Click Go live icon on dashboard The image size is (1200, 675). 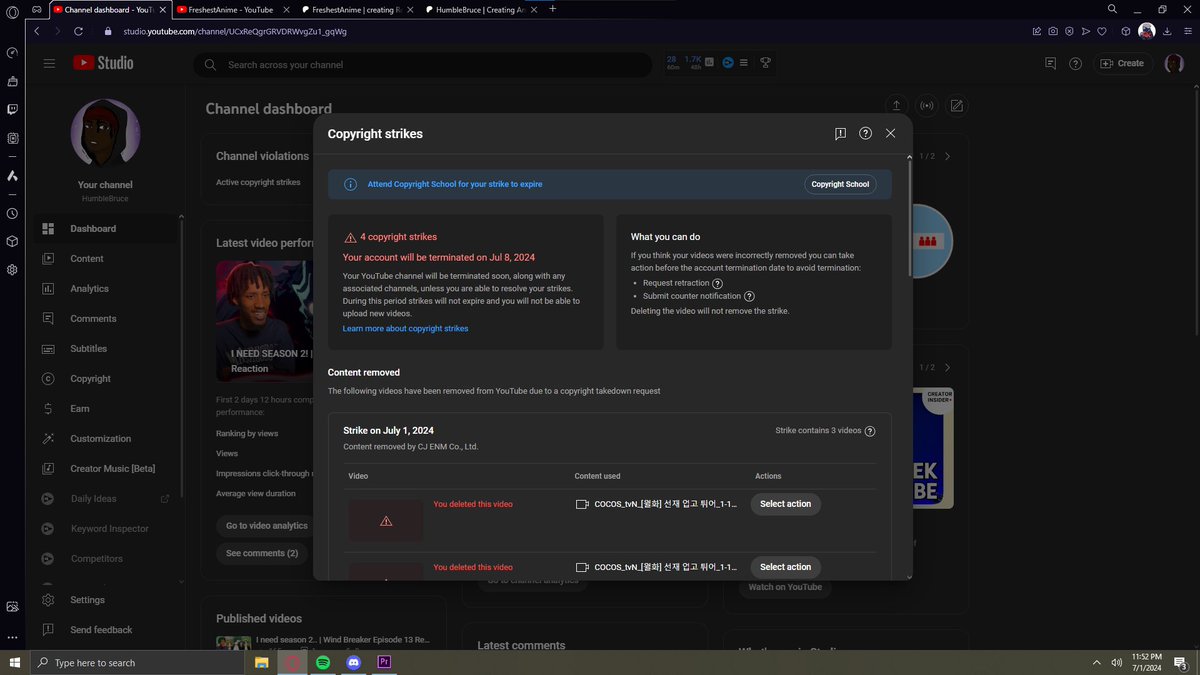926,105
